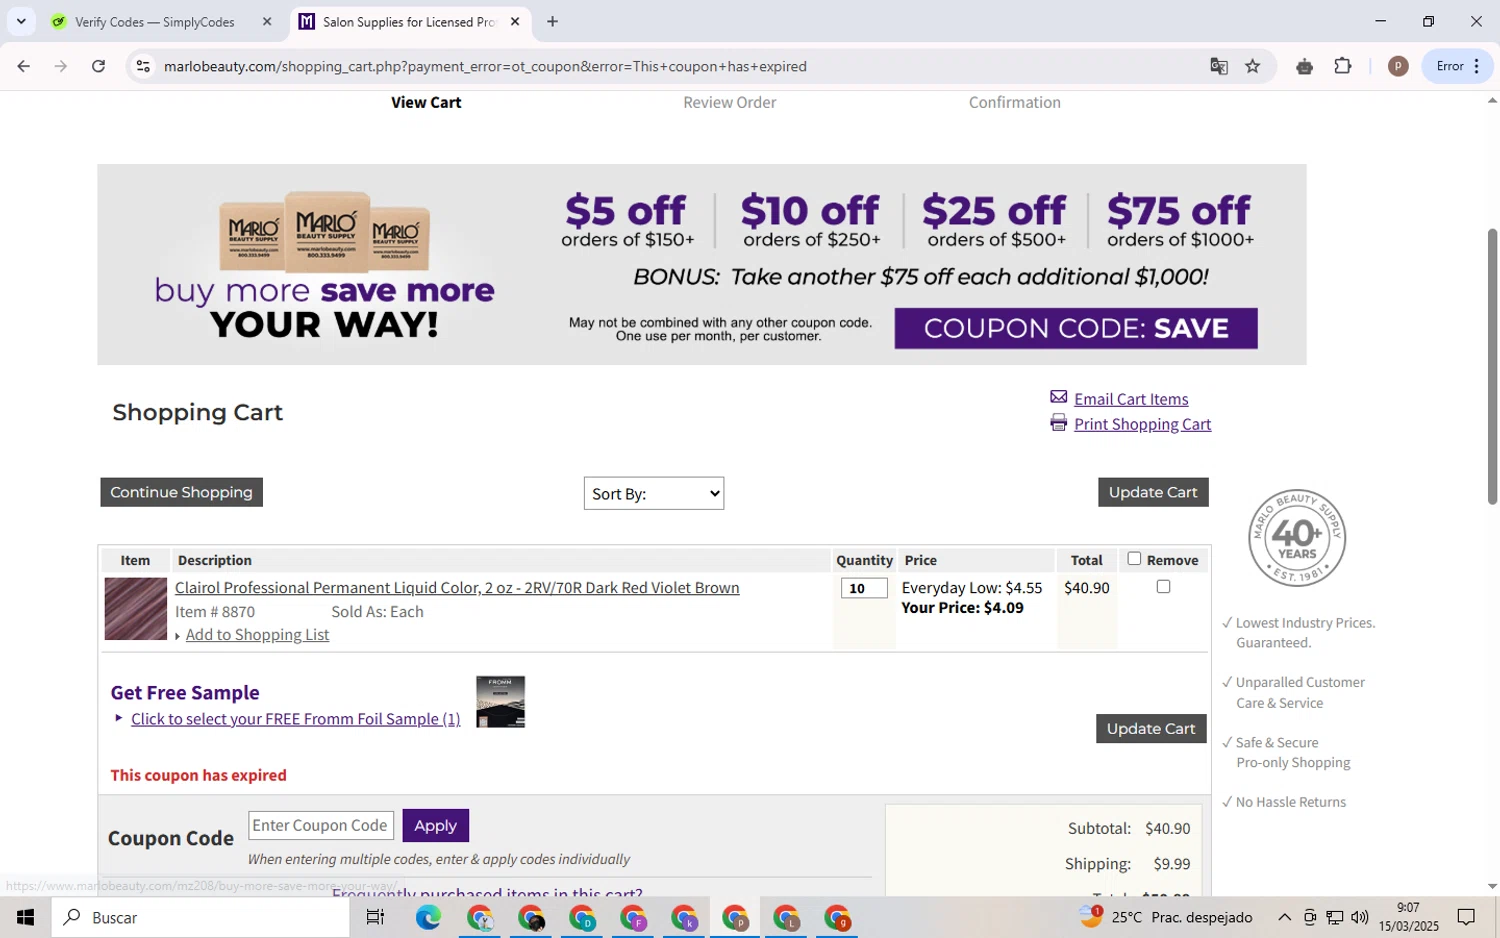Launch Microsoft Edge from the taskbar

point(428,917)
